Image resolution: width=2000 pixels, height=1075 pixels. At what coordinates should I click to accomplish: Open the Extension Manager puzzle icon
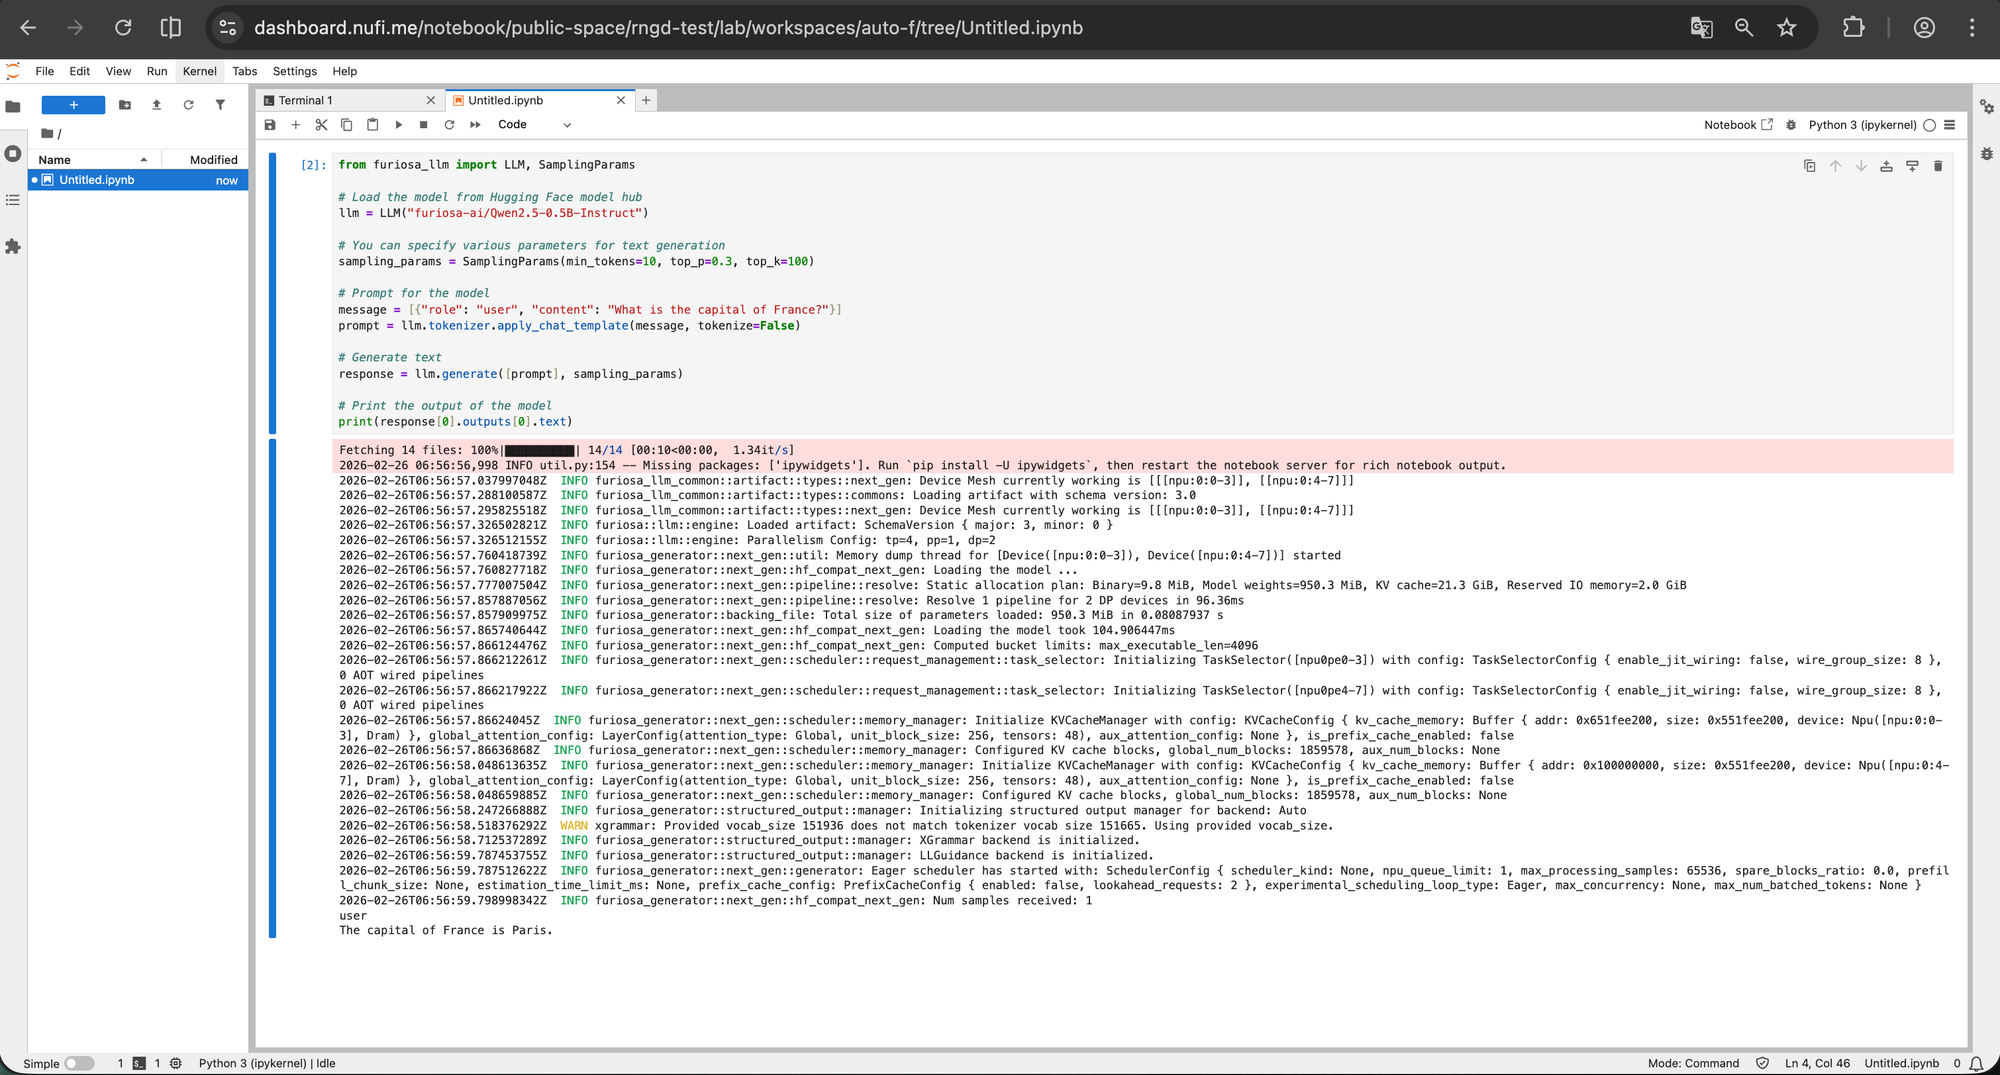pos(13,246)
